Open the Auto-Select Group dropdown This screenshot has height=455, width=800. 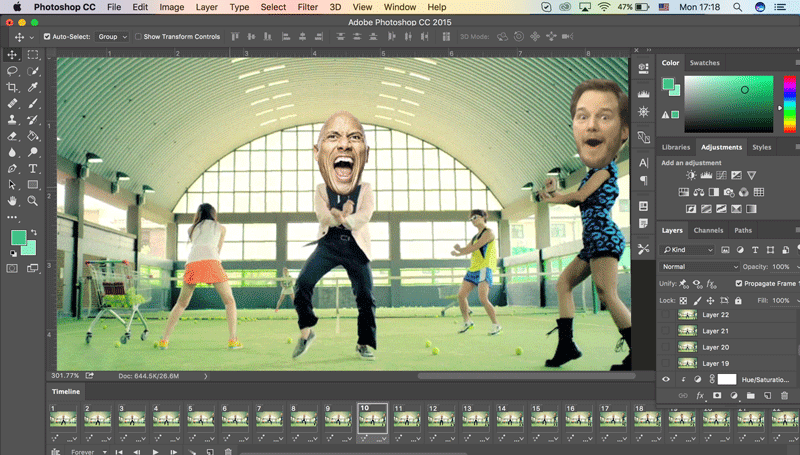(112, 37)
